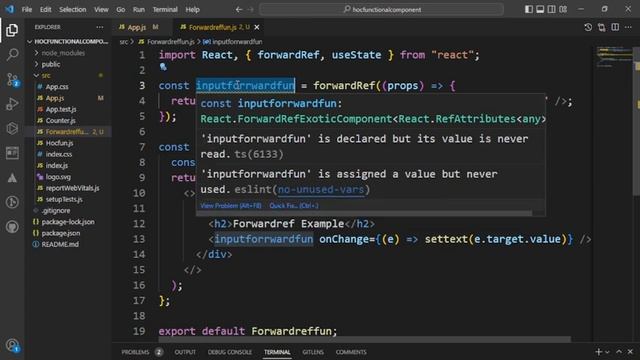
Task: Go back with the left arrow
Action: [239, 9]
